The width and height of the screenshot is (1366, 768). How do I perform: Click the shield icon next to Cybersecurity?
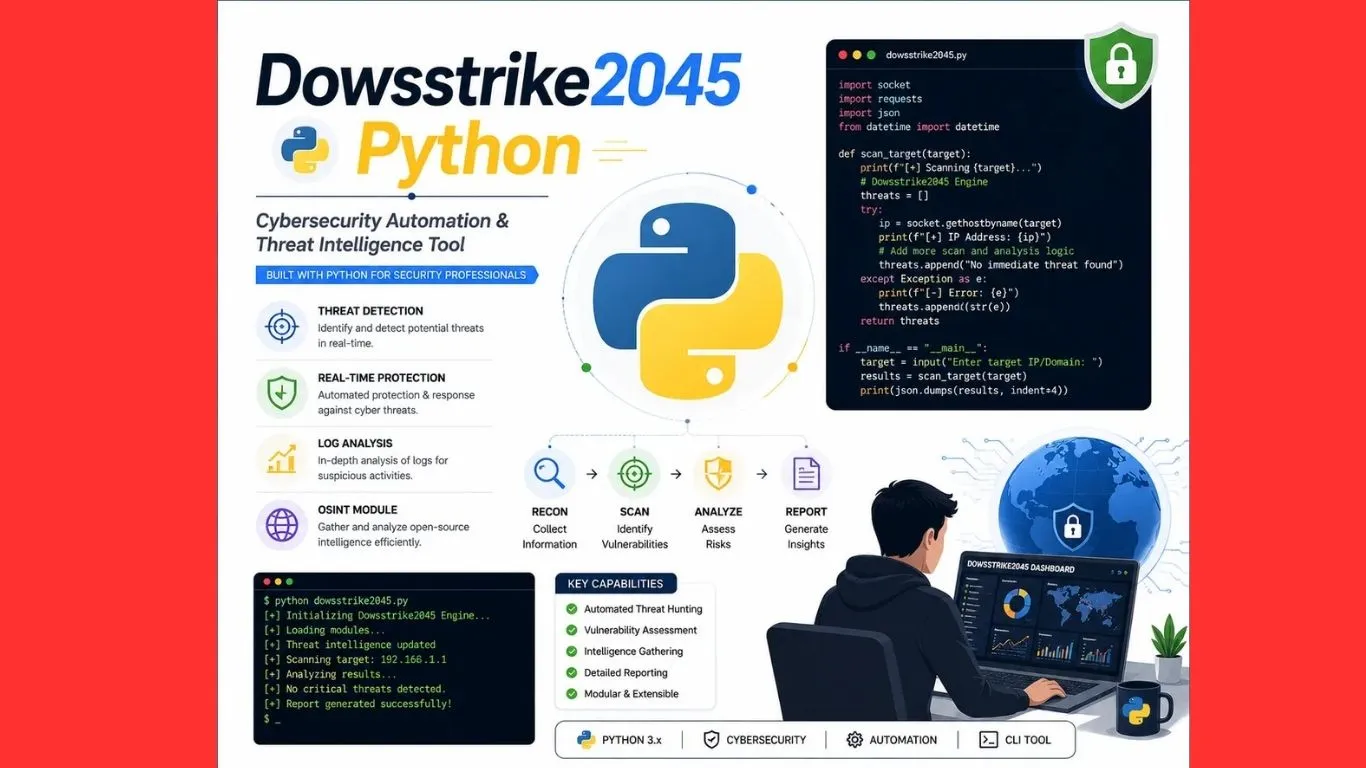coord(711,740)
